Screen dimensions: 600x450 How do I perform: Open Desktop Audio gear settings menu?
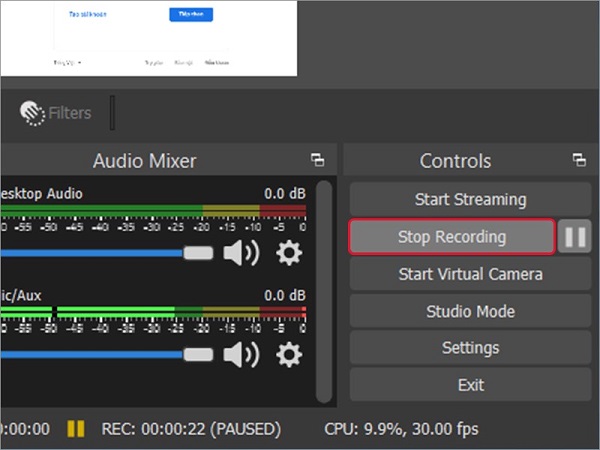(x=289, y=253)
